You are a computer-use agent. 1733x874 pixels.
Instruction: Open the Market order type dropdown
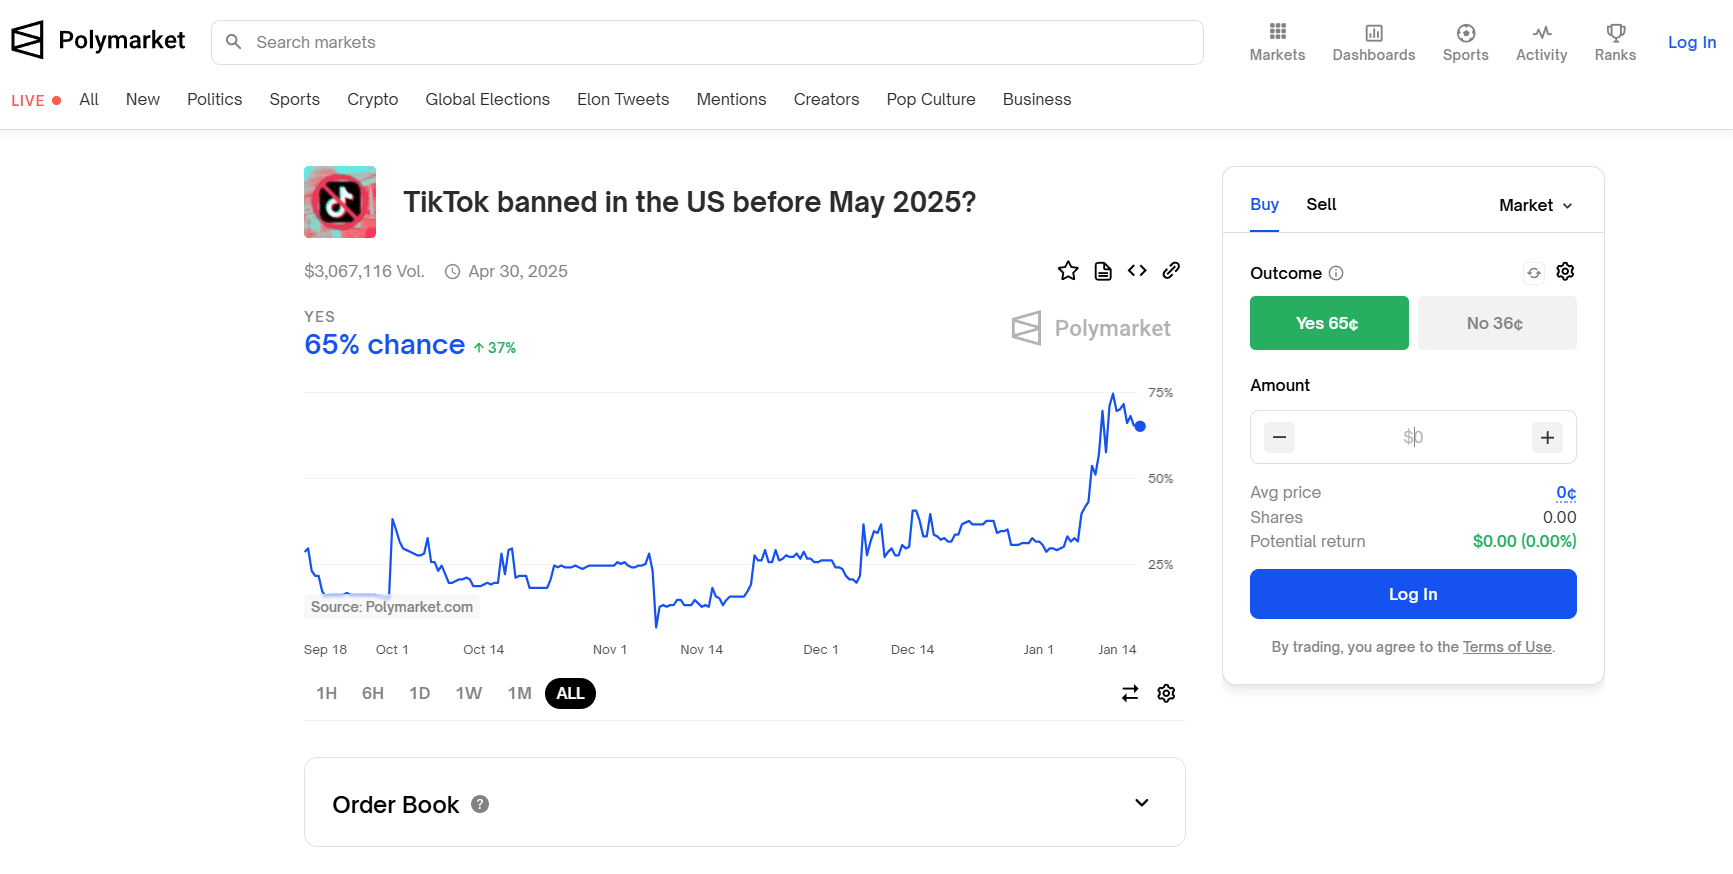click(x=1536, y=205)
